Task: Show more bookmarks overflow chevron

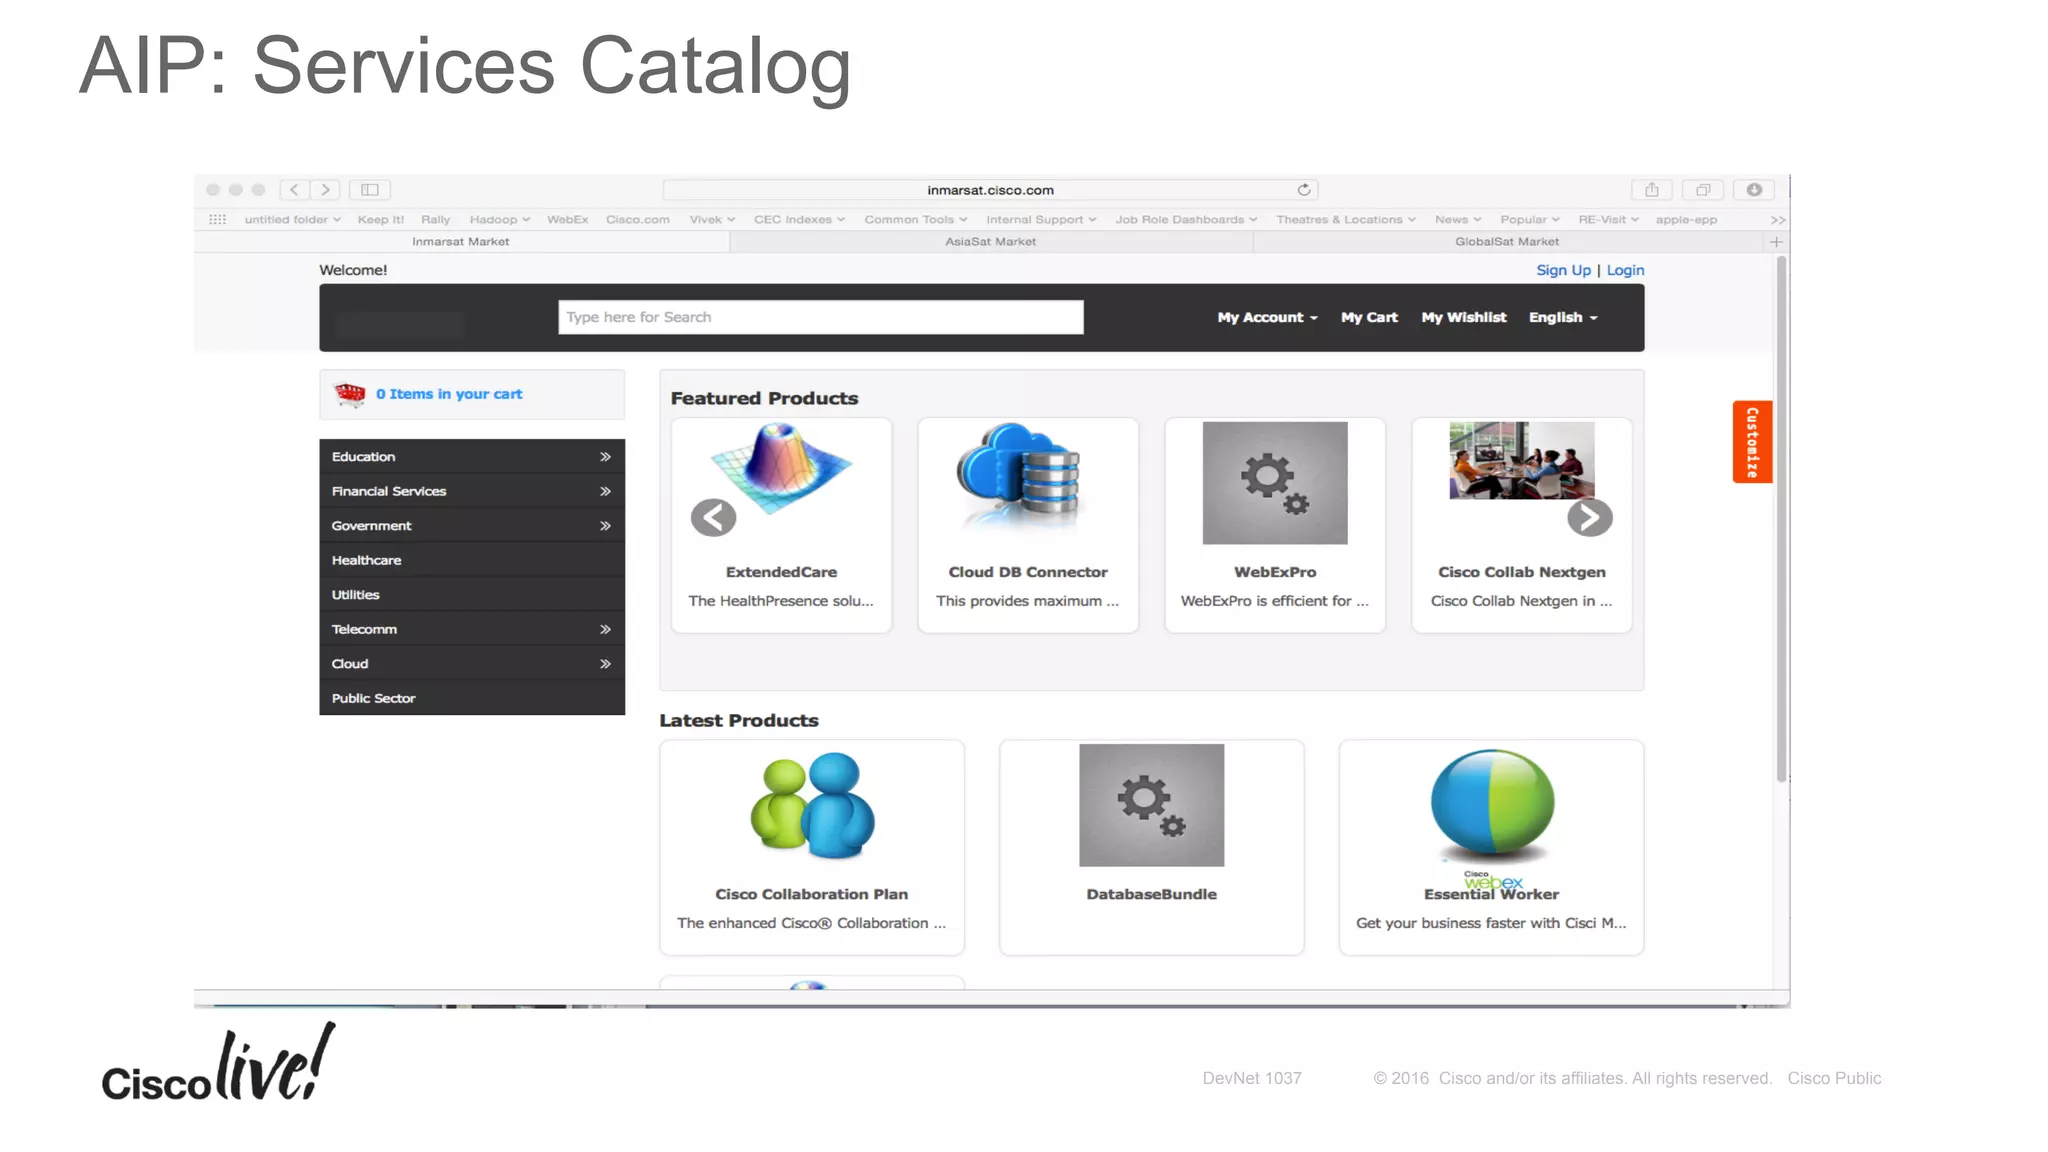Action: coord(1777,220)
